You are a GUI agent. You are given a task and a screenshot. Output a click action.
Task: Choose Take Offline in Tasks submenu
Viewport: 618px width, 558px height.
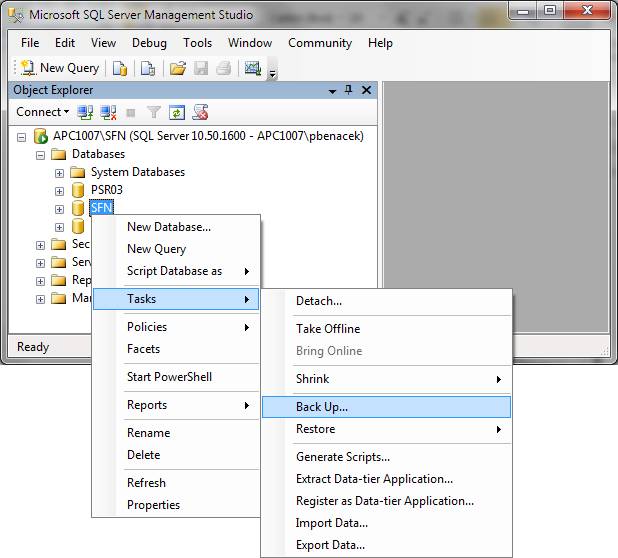tap(386, 329)
